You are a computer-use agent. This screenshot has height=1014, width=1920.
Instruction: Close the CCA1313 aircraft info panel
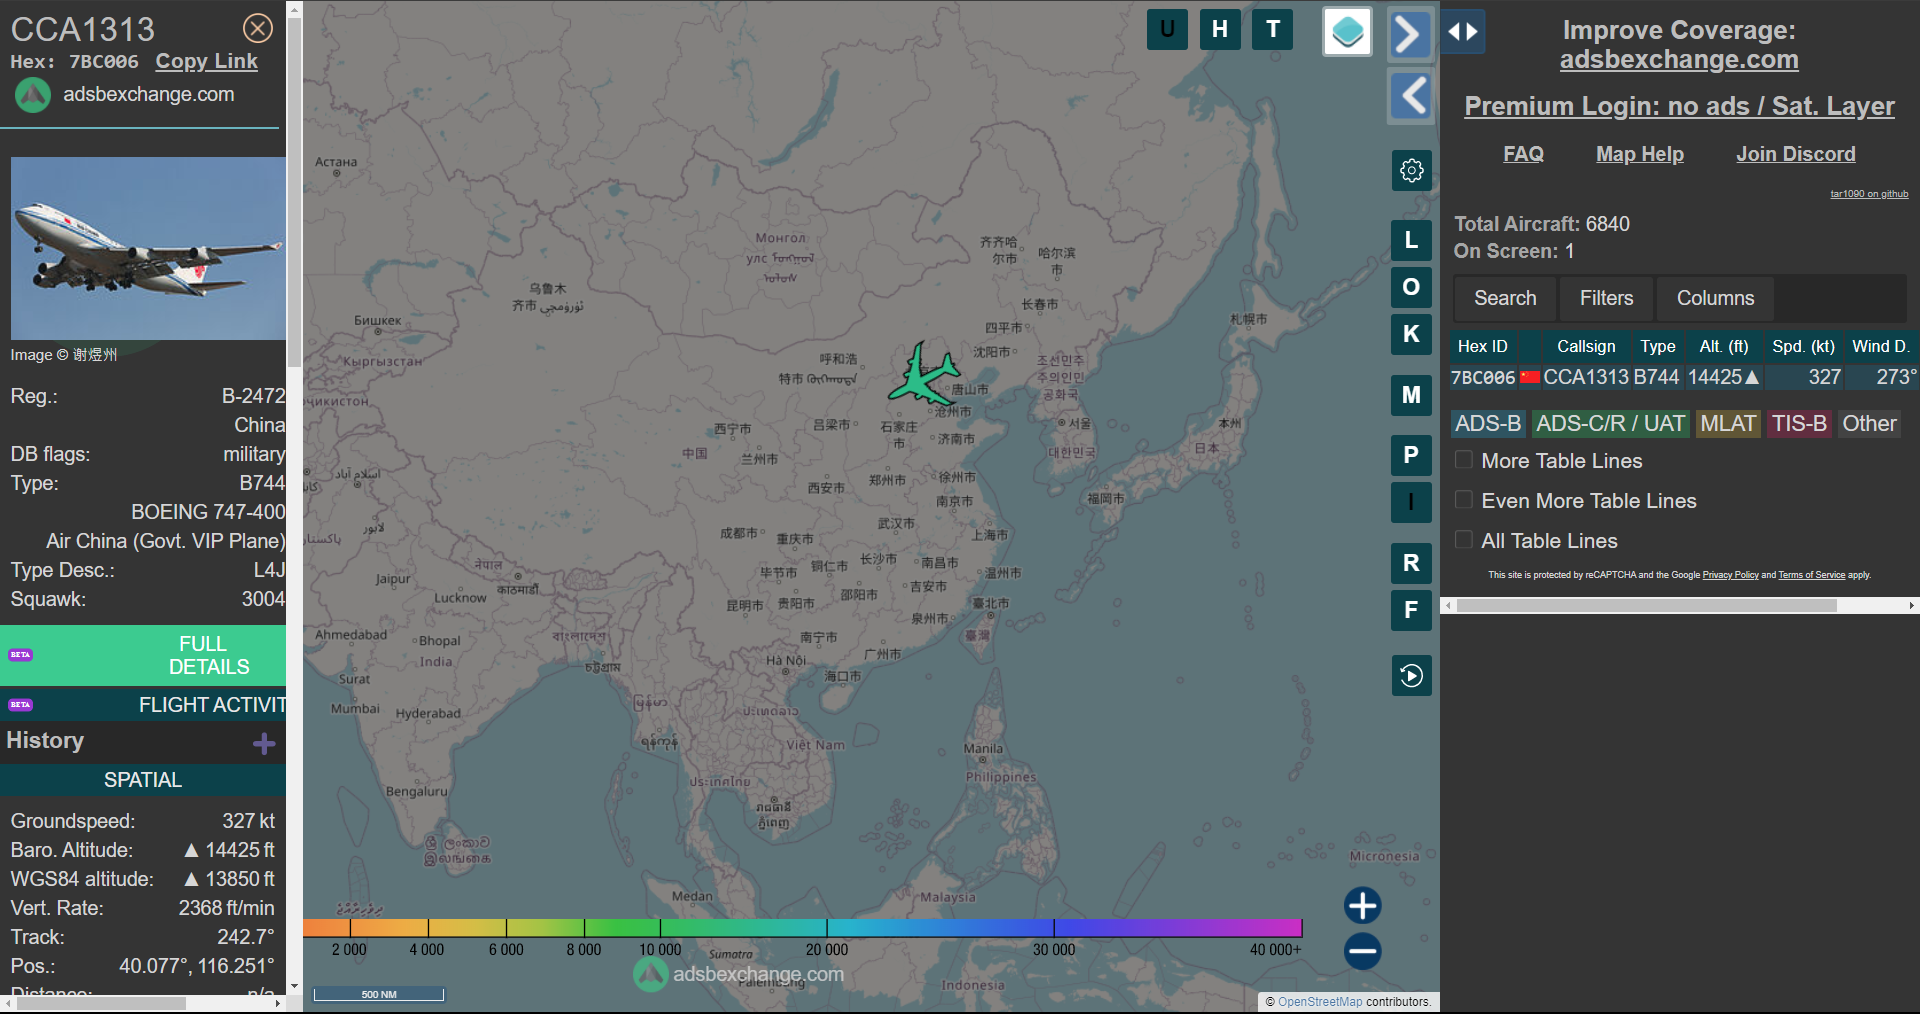point(258,28)
